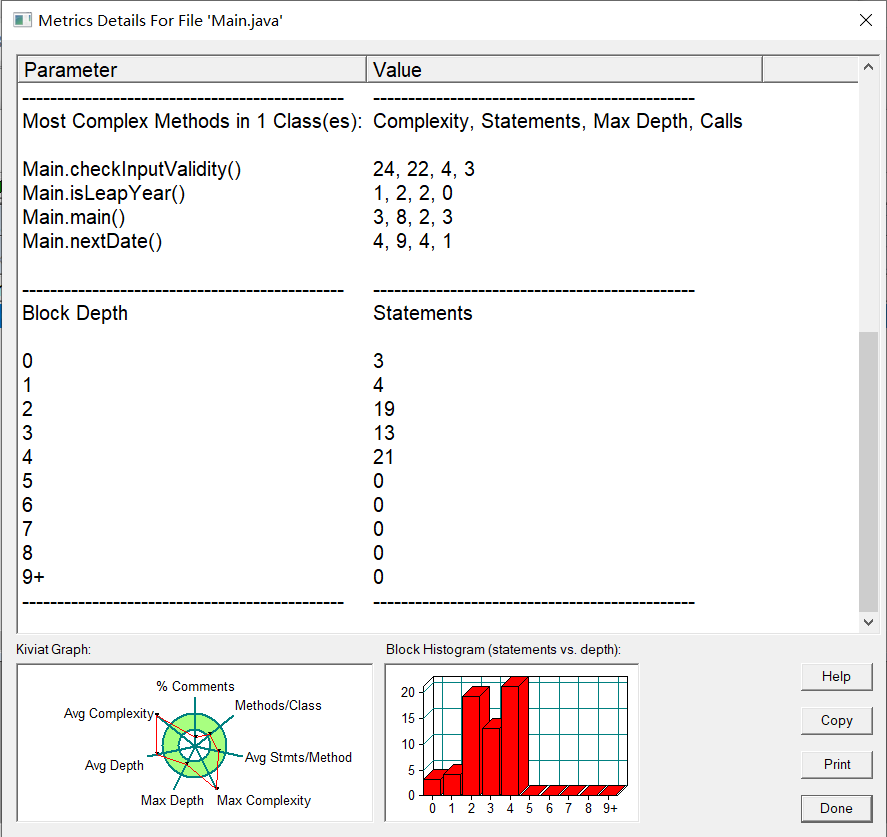Click the Block Histogram chart
This screenshot has width=887, height=837.
(x=511, y=743)
